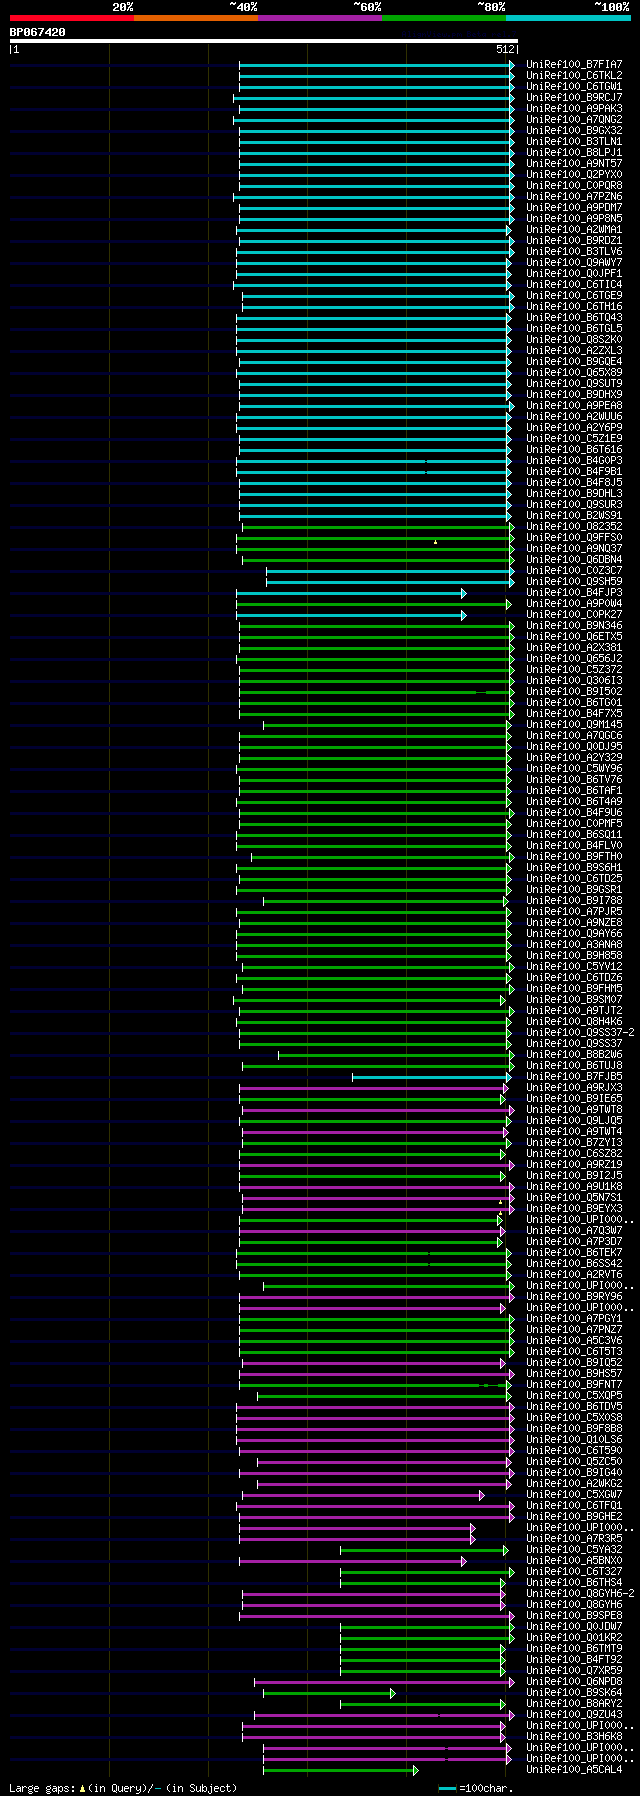The image size is (640, 1796).
Task: Select hit label UniRef100_A9U1K8
Action: [574, 1187]
